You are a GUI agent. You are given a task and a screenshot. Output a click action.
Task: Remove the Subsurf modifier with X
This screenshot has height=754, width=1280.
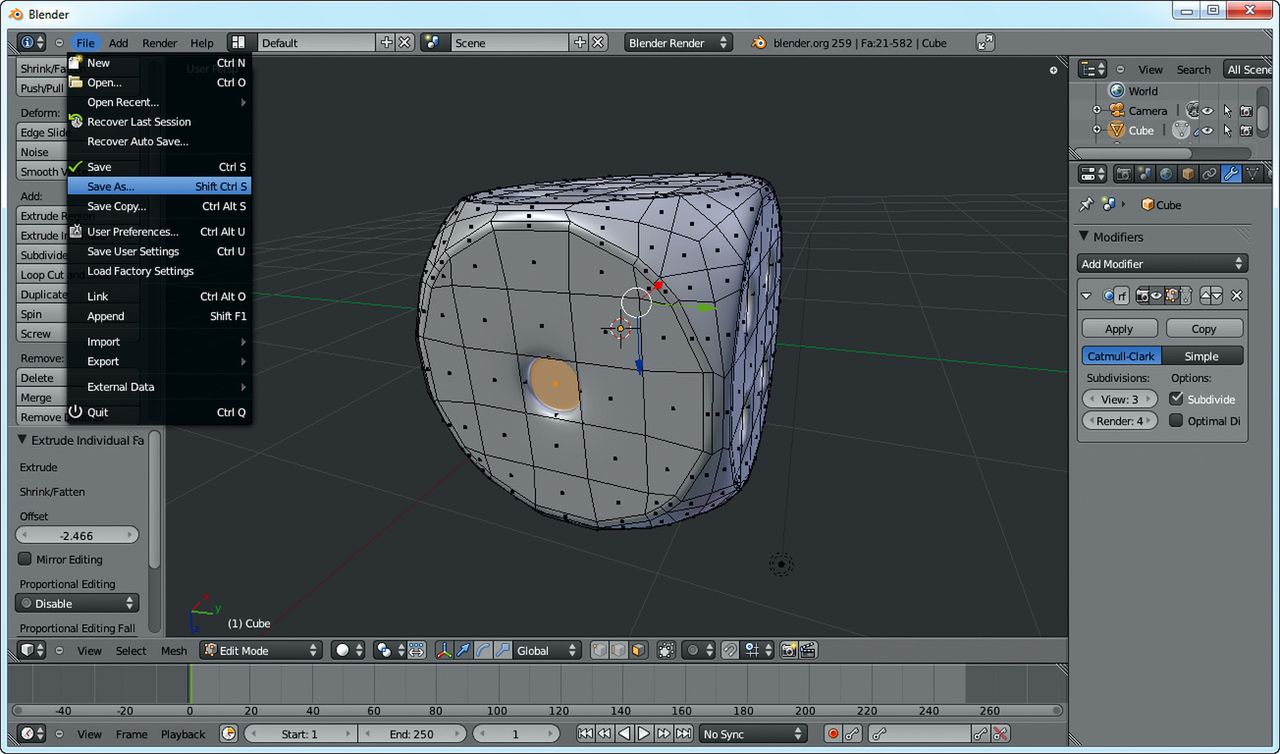[x=1236, y=296]
